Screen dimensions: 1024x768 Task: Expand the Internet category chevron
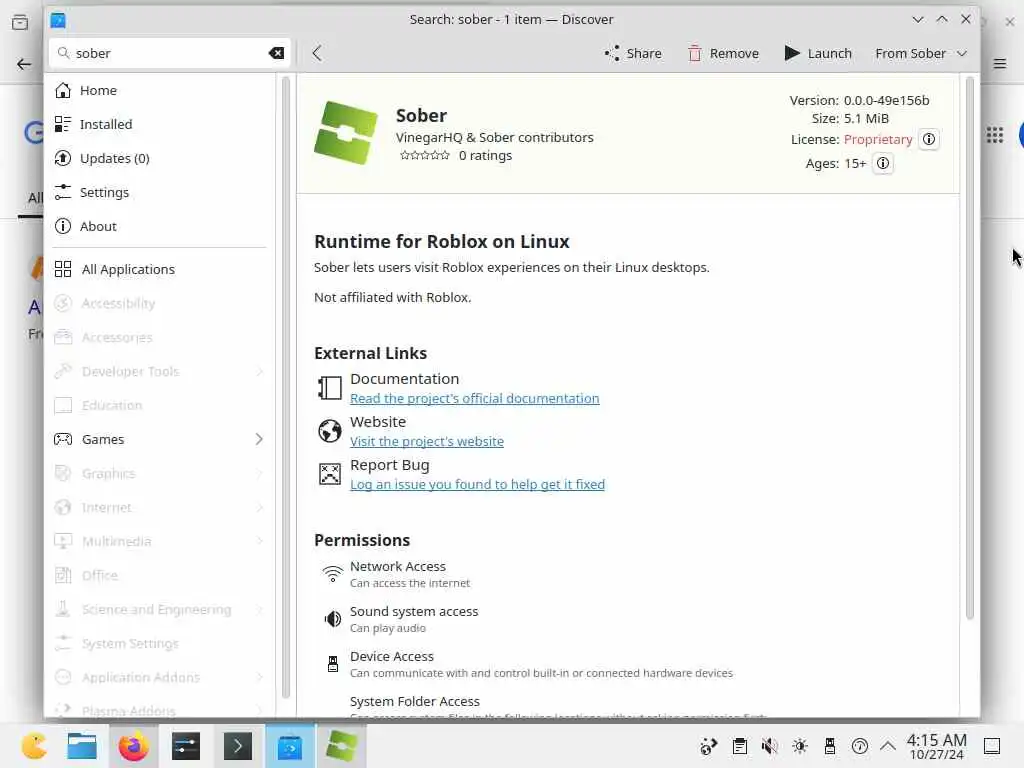tap(259, 507)
